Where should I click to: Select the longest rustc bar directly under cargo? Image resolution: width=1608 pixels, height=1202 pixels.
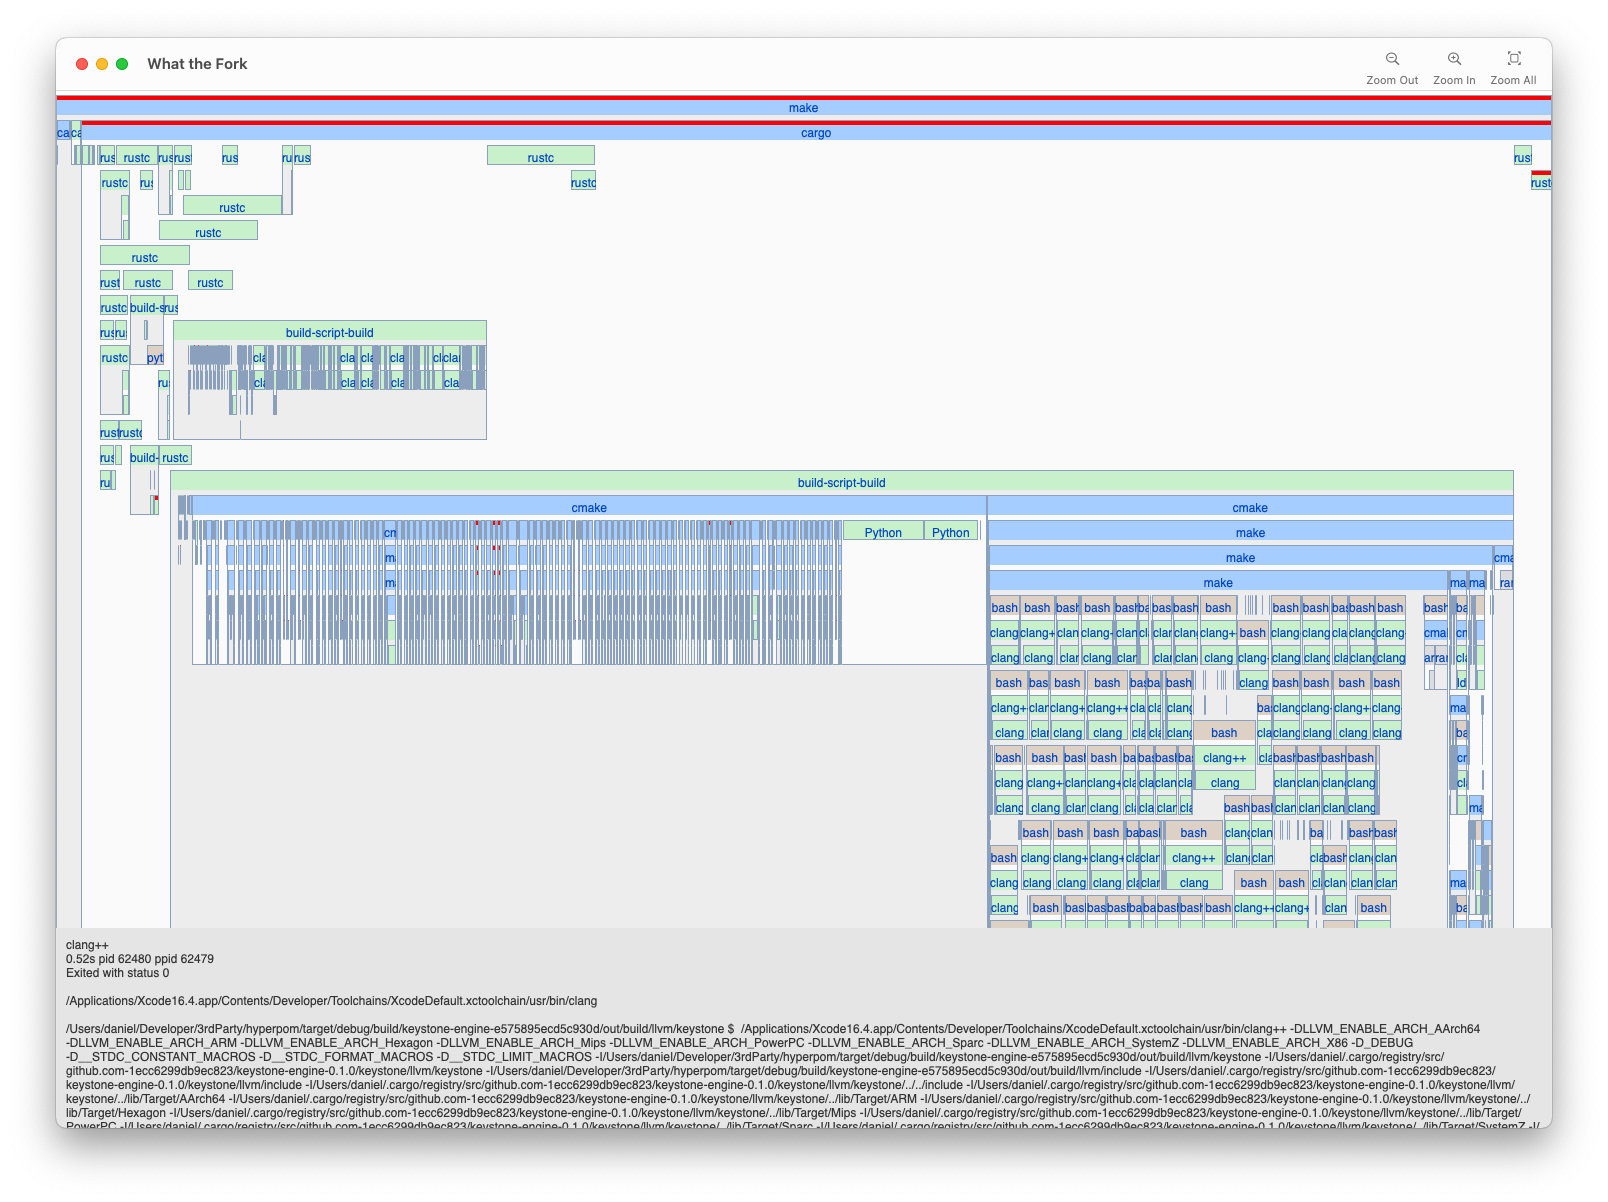tap(540, 157)
